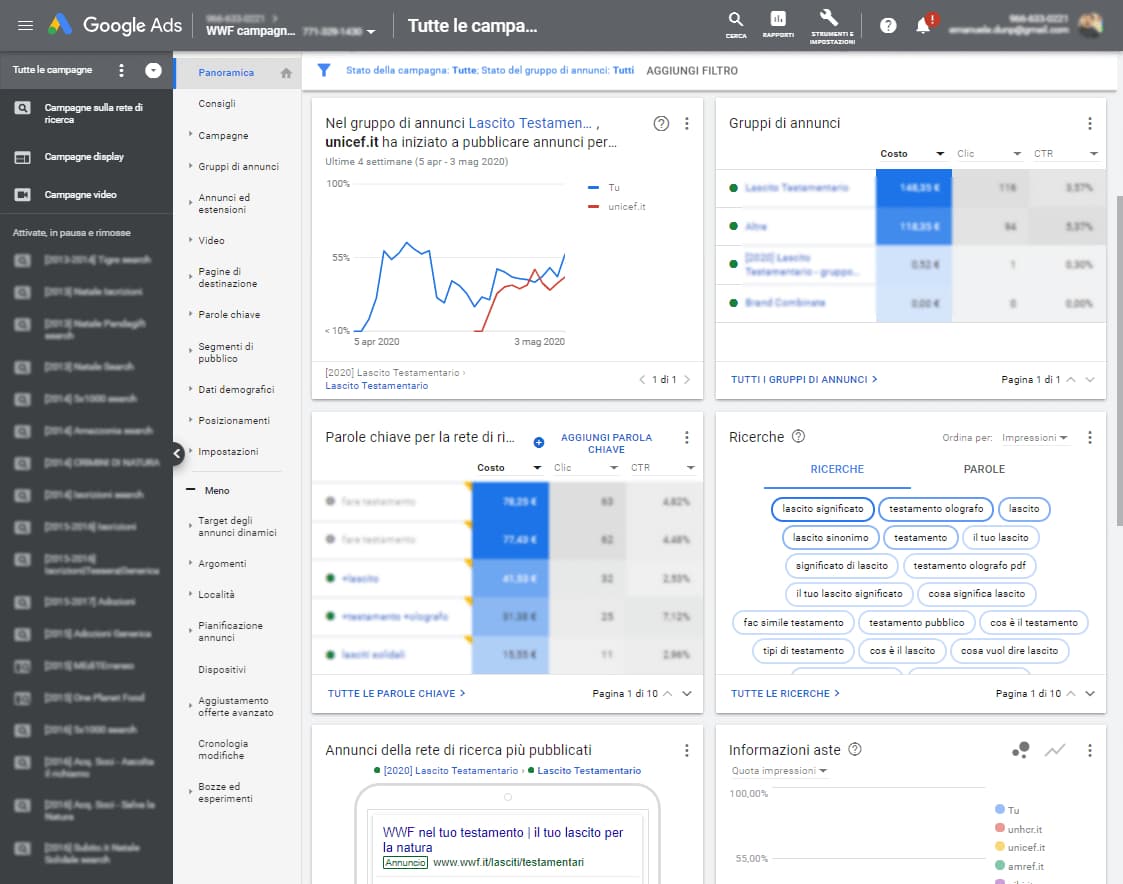Open three-dot menu on Parole chiave card

click(x=687, y=438)
